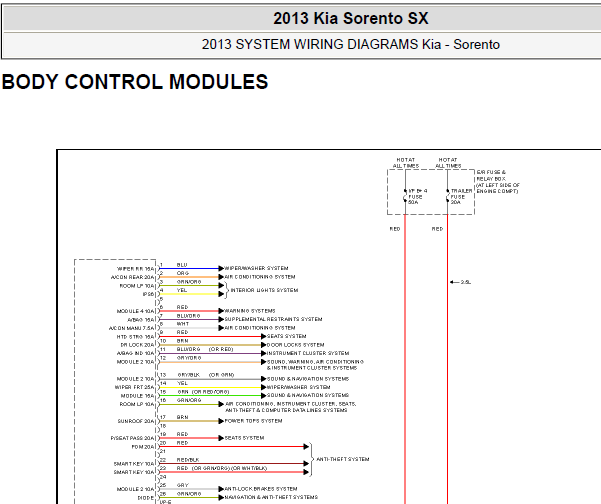The width and height of the screenshot is (601, 504).
Task: Click 'DOOR LOCKS SYSTEM' destination text
Action: (295, 345)
